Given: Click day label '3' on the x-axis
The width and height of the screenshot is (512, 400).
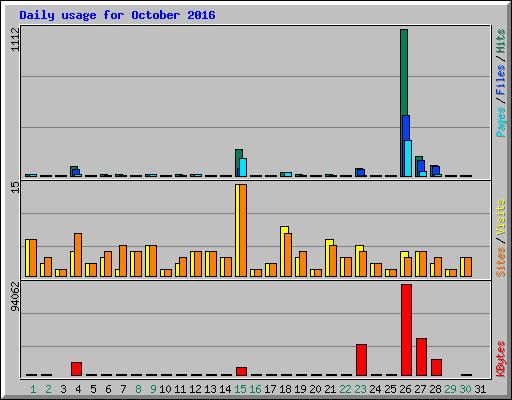Looking at the screenshot, I should (x=63, y=389).
